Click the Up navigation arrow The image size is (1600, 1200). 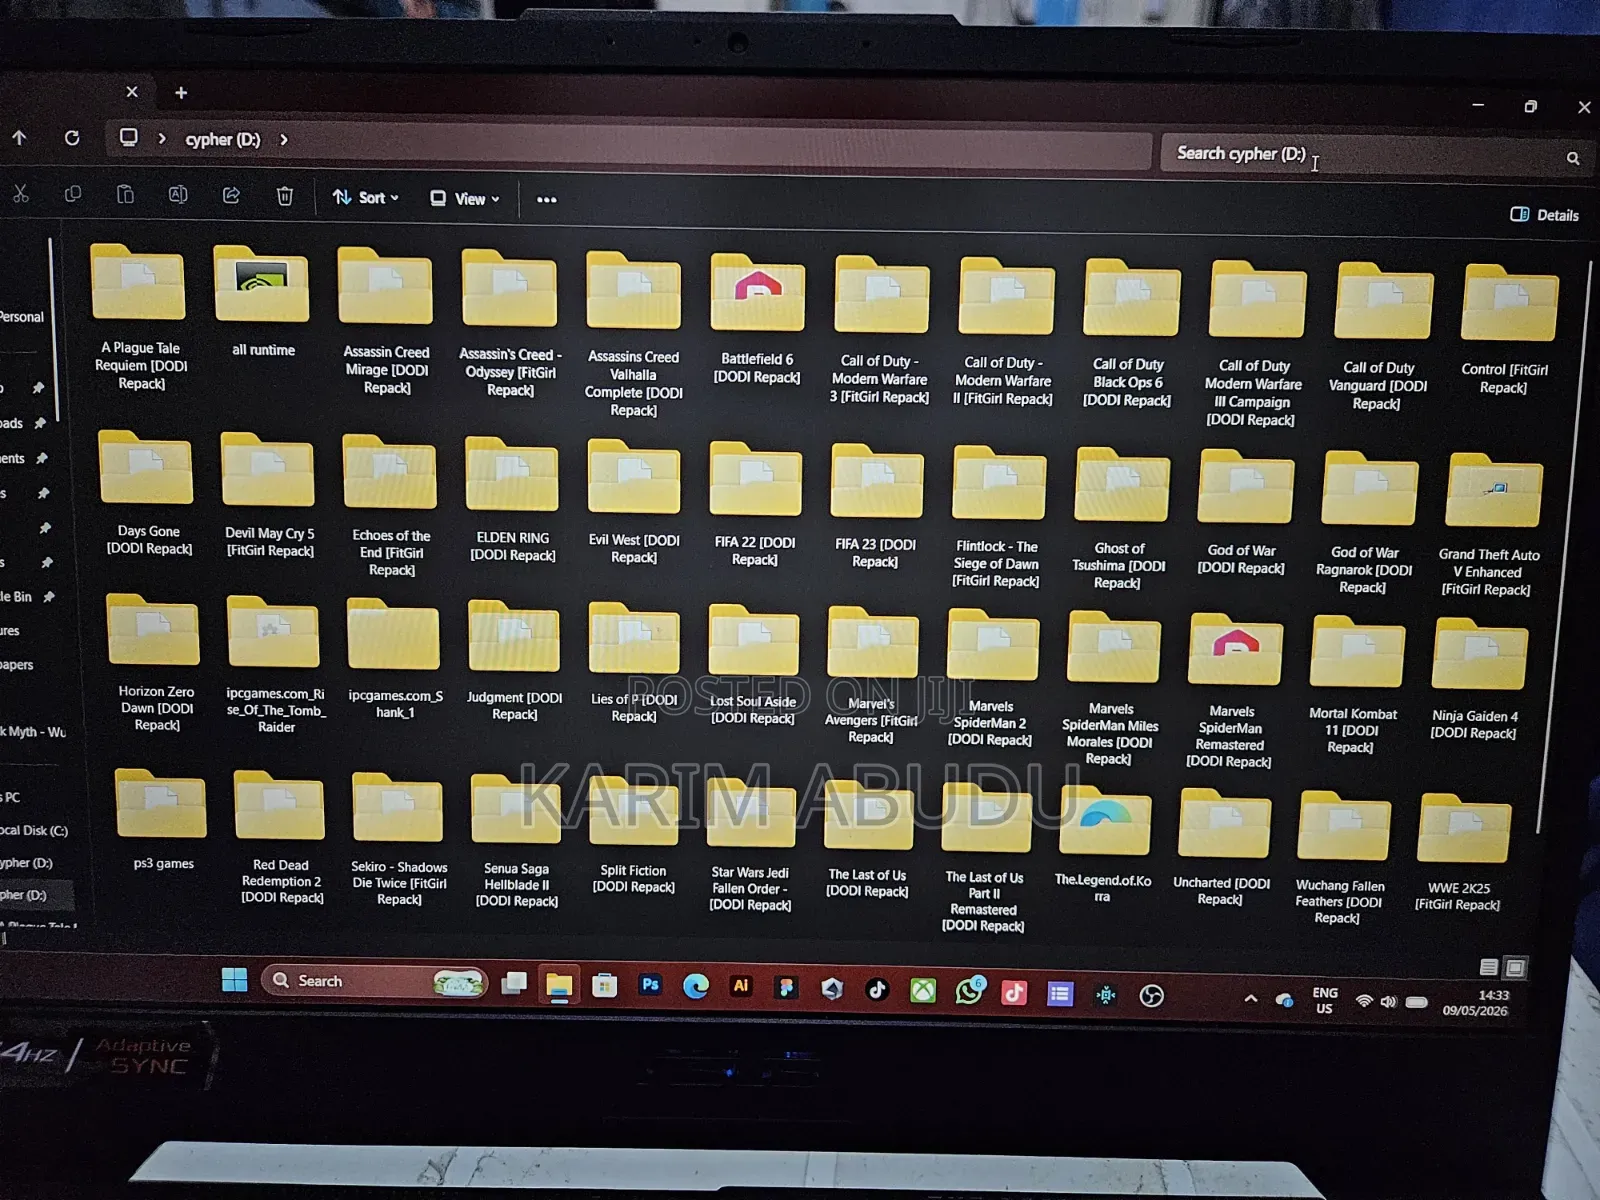coord(19,138)
